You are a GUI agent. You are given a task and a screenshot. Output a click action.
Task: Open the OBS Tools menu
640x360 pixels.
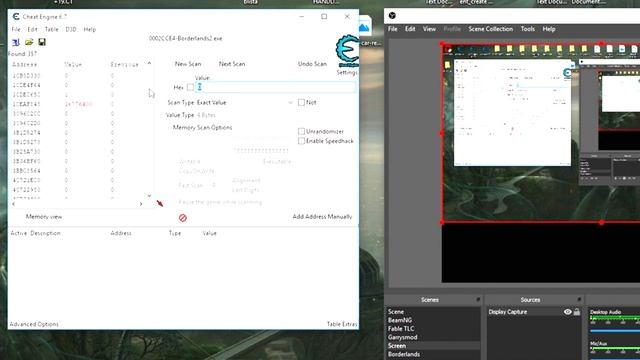(x=527, y=29)
